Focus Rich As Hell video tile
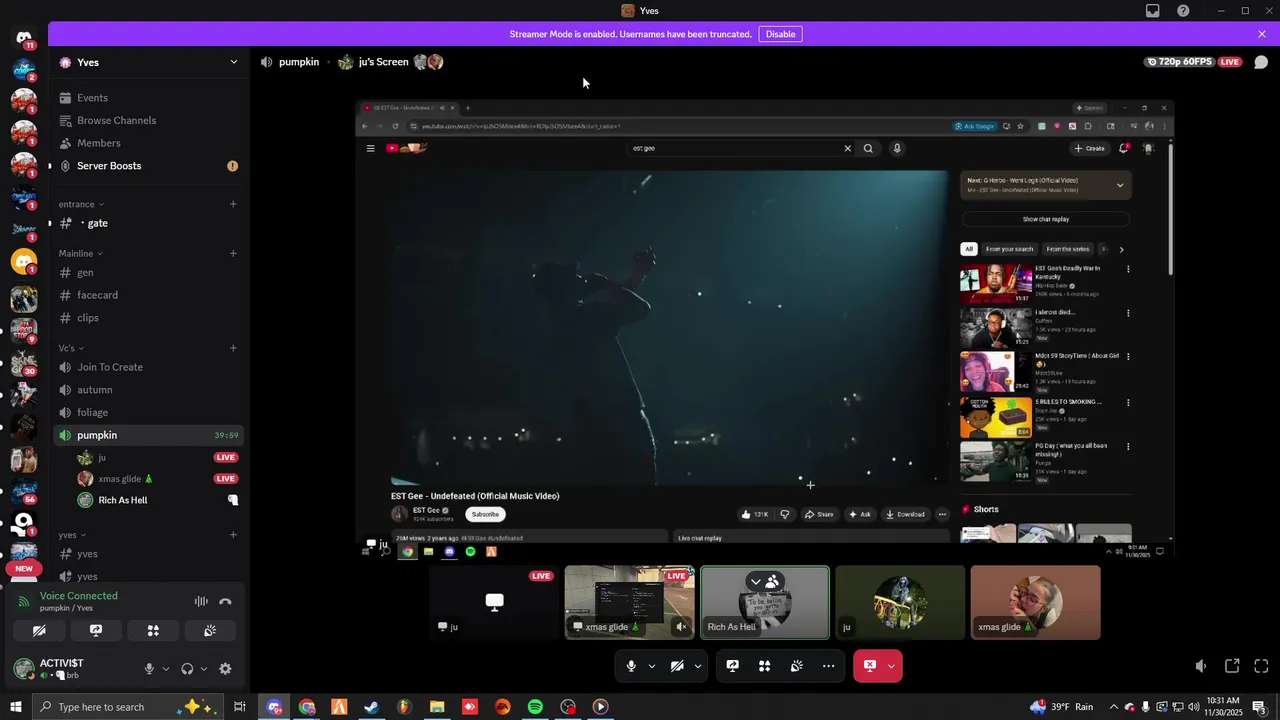This screenshot has width=1280, height=720. coord(765,602)
